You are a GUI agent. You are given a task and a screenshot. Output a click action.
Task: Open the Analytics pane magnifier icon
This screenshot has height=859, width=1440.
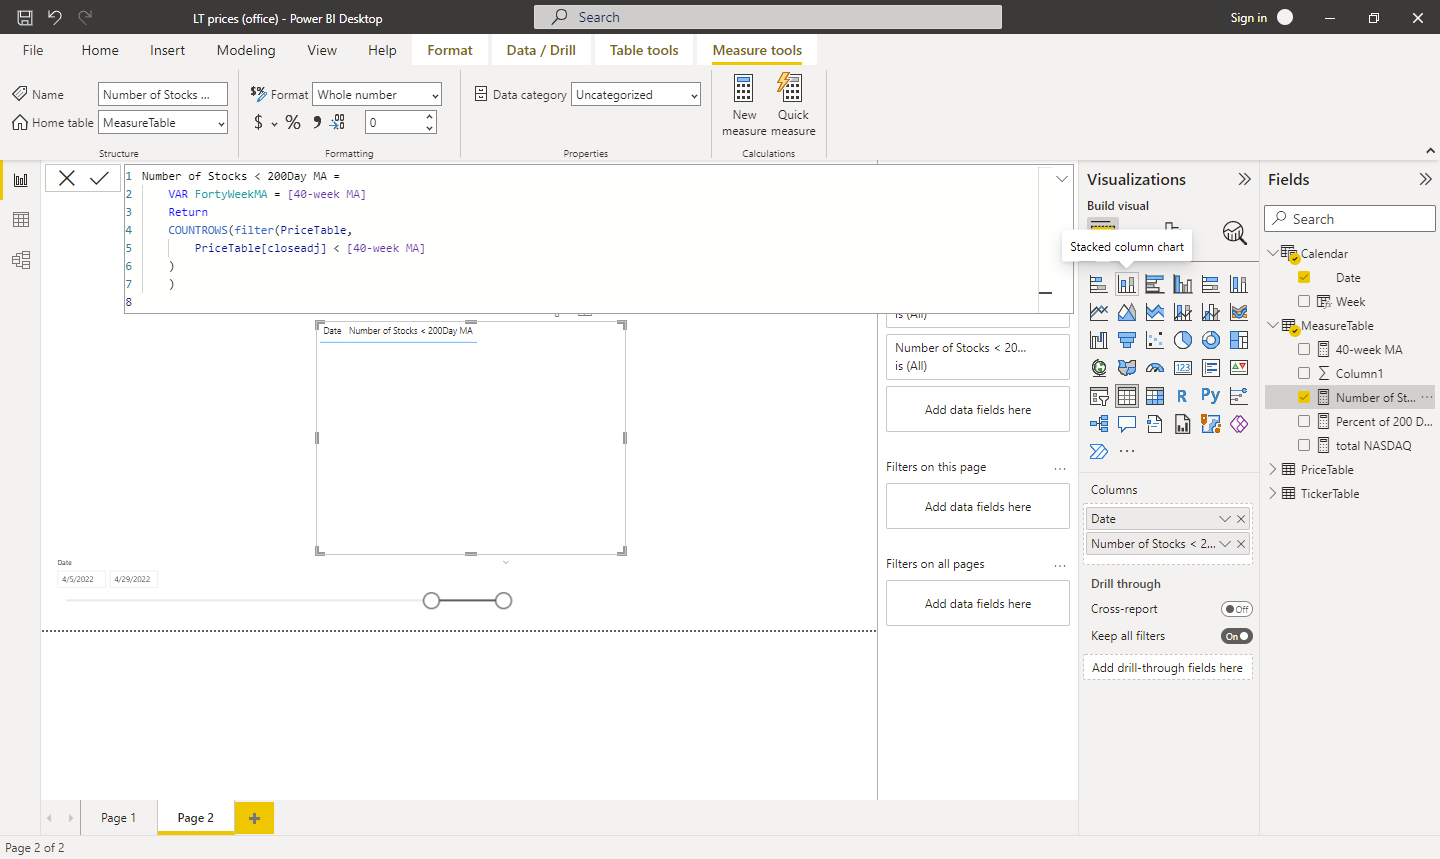click(1235, 232)
